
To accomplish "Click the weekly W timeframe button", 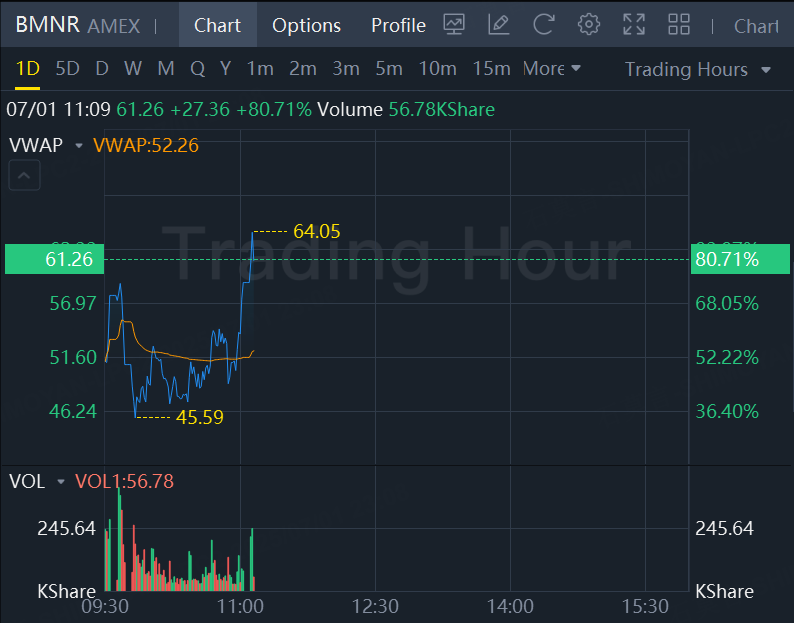I will 133,69.
